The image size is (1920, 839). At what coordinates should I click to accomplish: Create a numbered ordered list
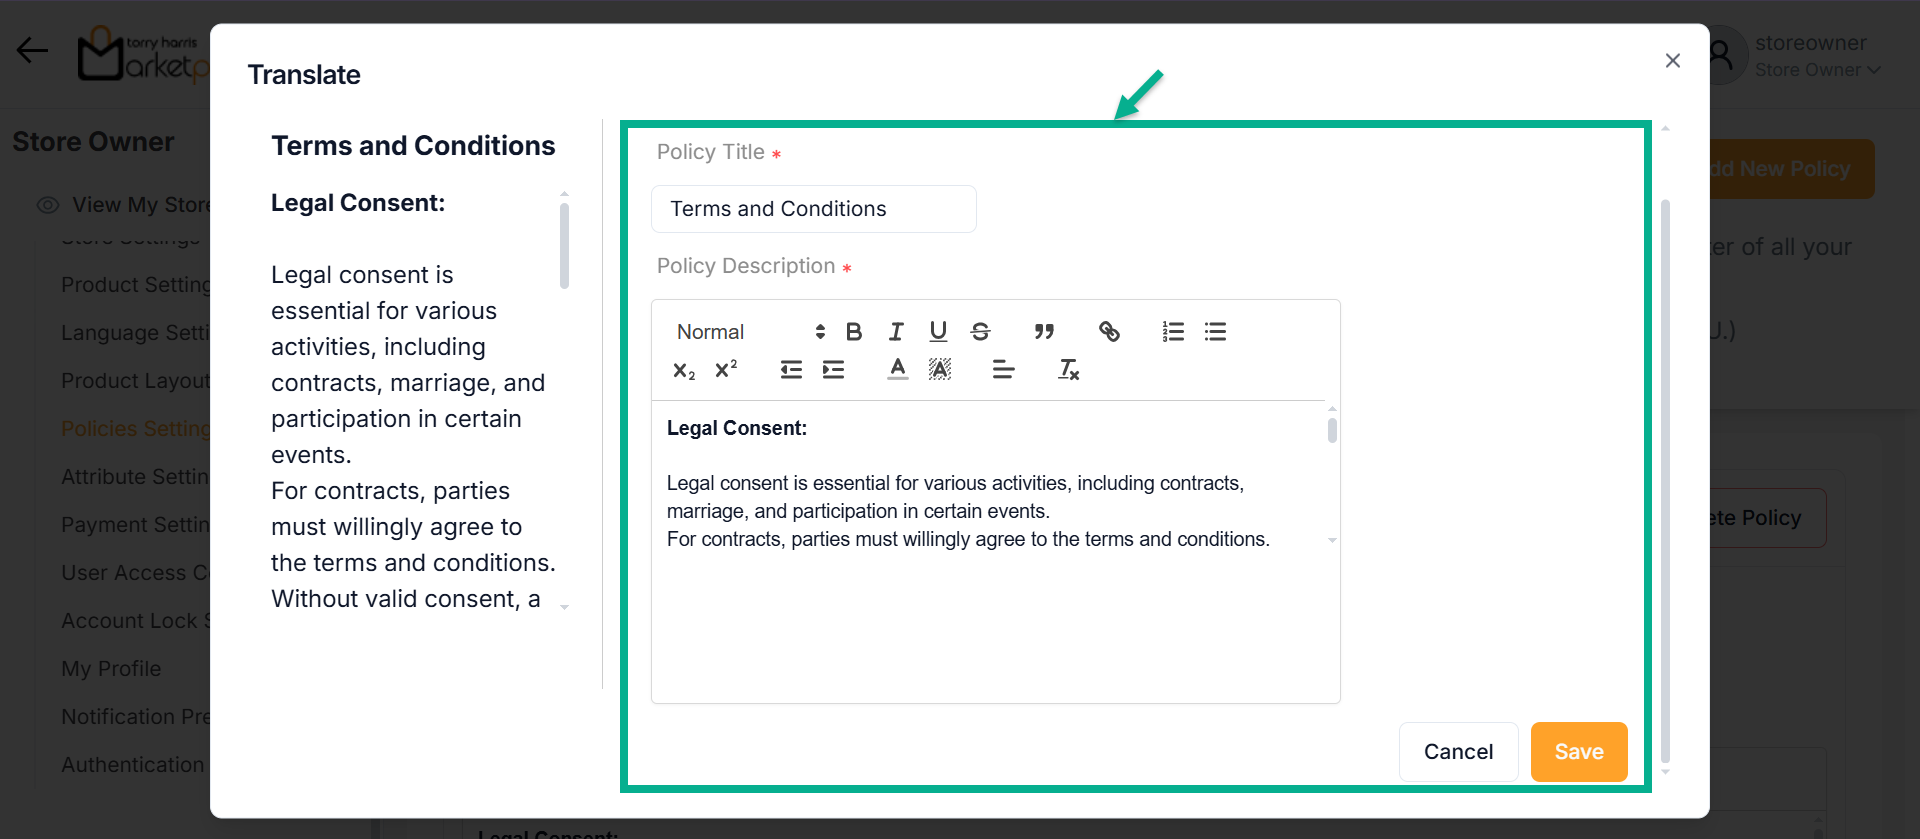[1173, 332]
